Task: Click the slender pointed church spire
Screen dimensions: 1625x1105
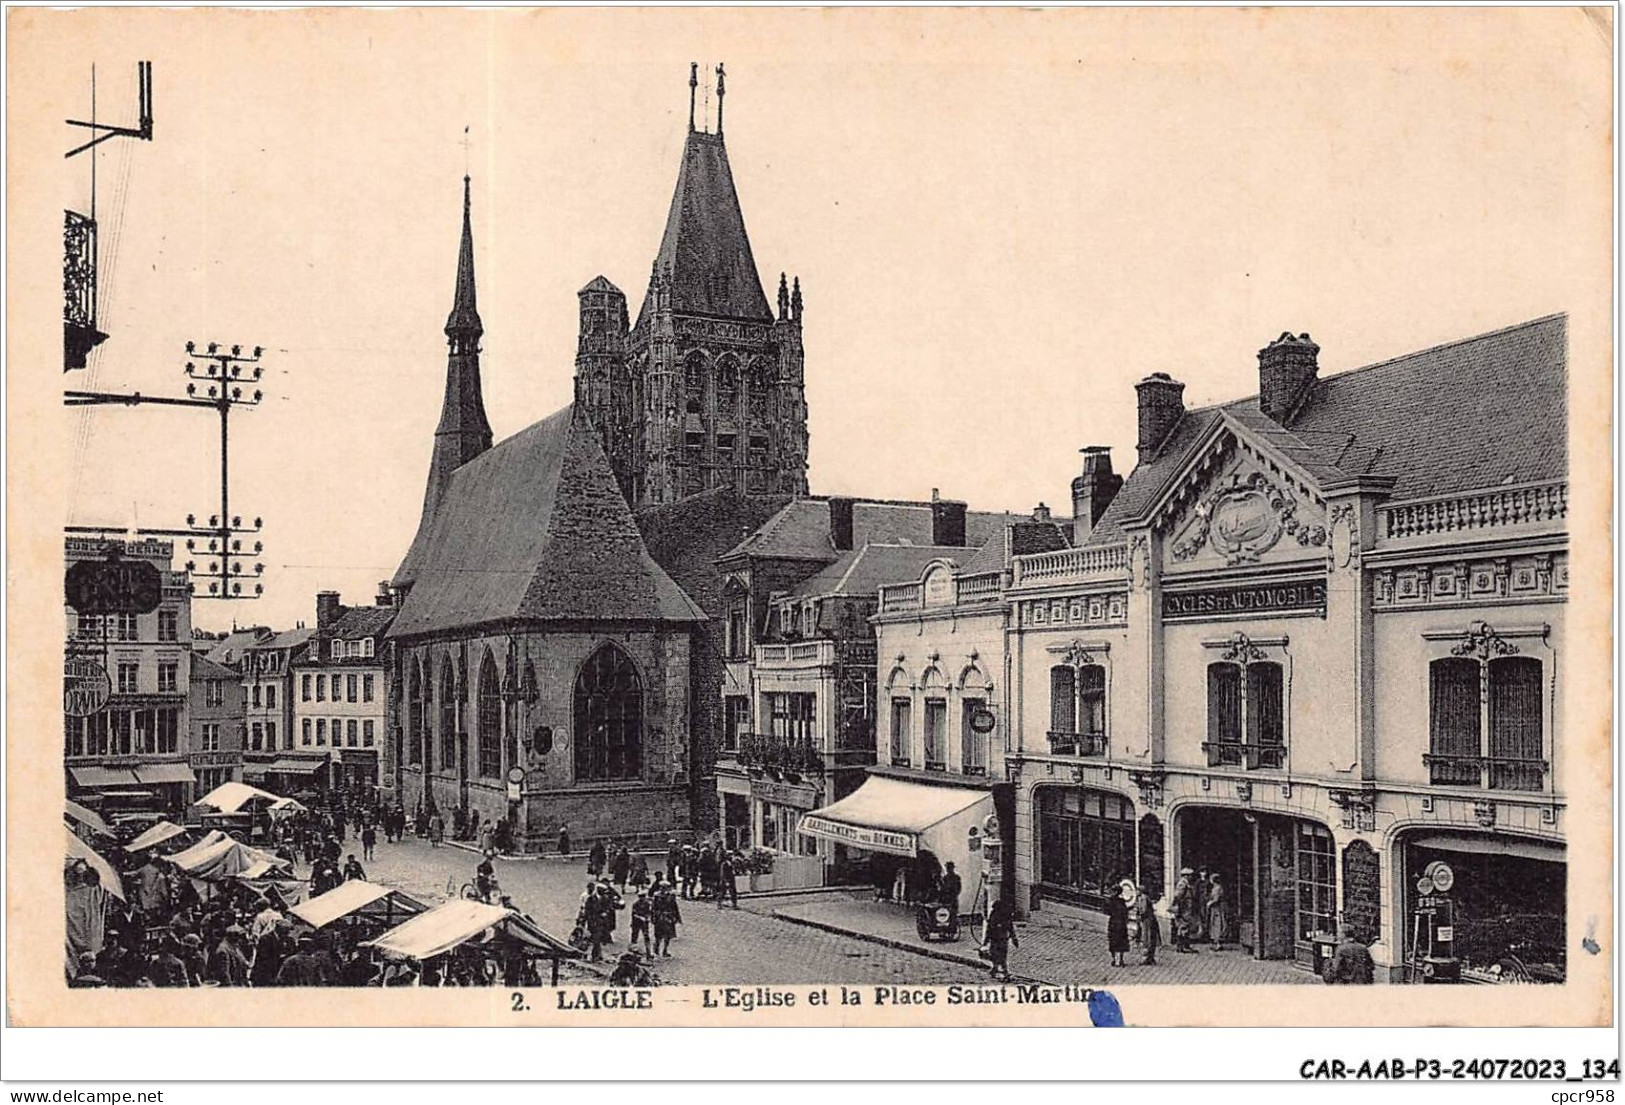Action: (x=463, y=330)
